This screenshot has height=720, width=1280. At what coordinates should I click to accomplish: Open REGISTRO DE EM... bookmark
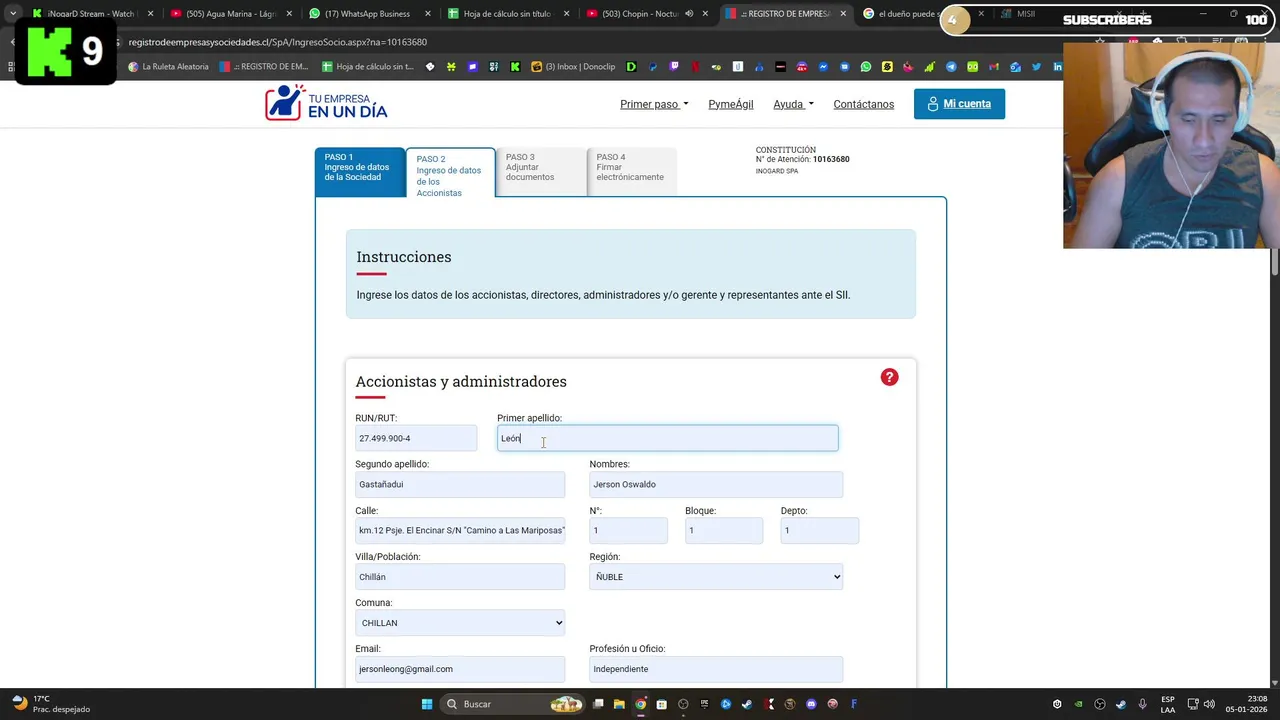click(x=264, y=67)
